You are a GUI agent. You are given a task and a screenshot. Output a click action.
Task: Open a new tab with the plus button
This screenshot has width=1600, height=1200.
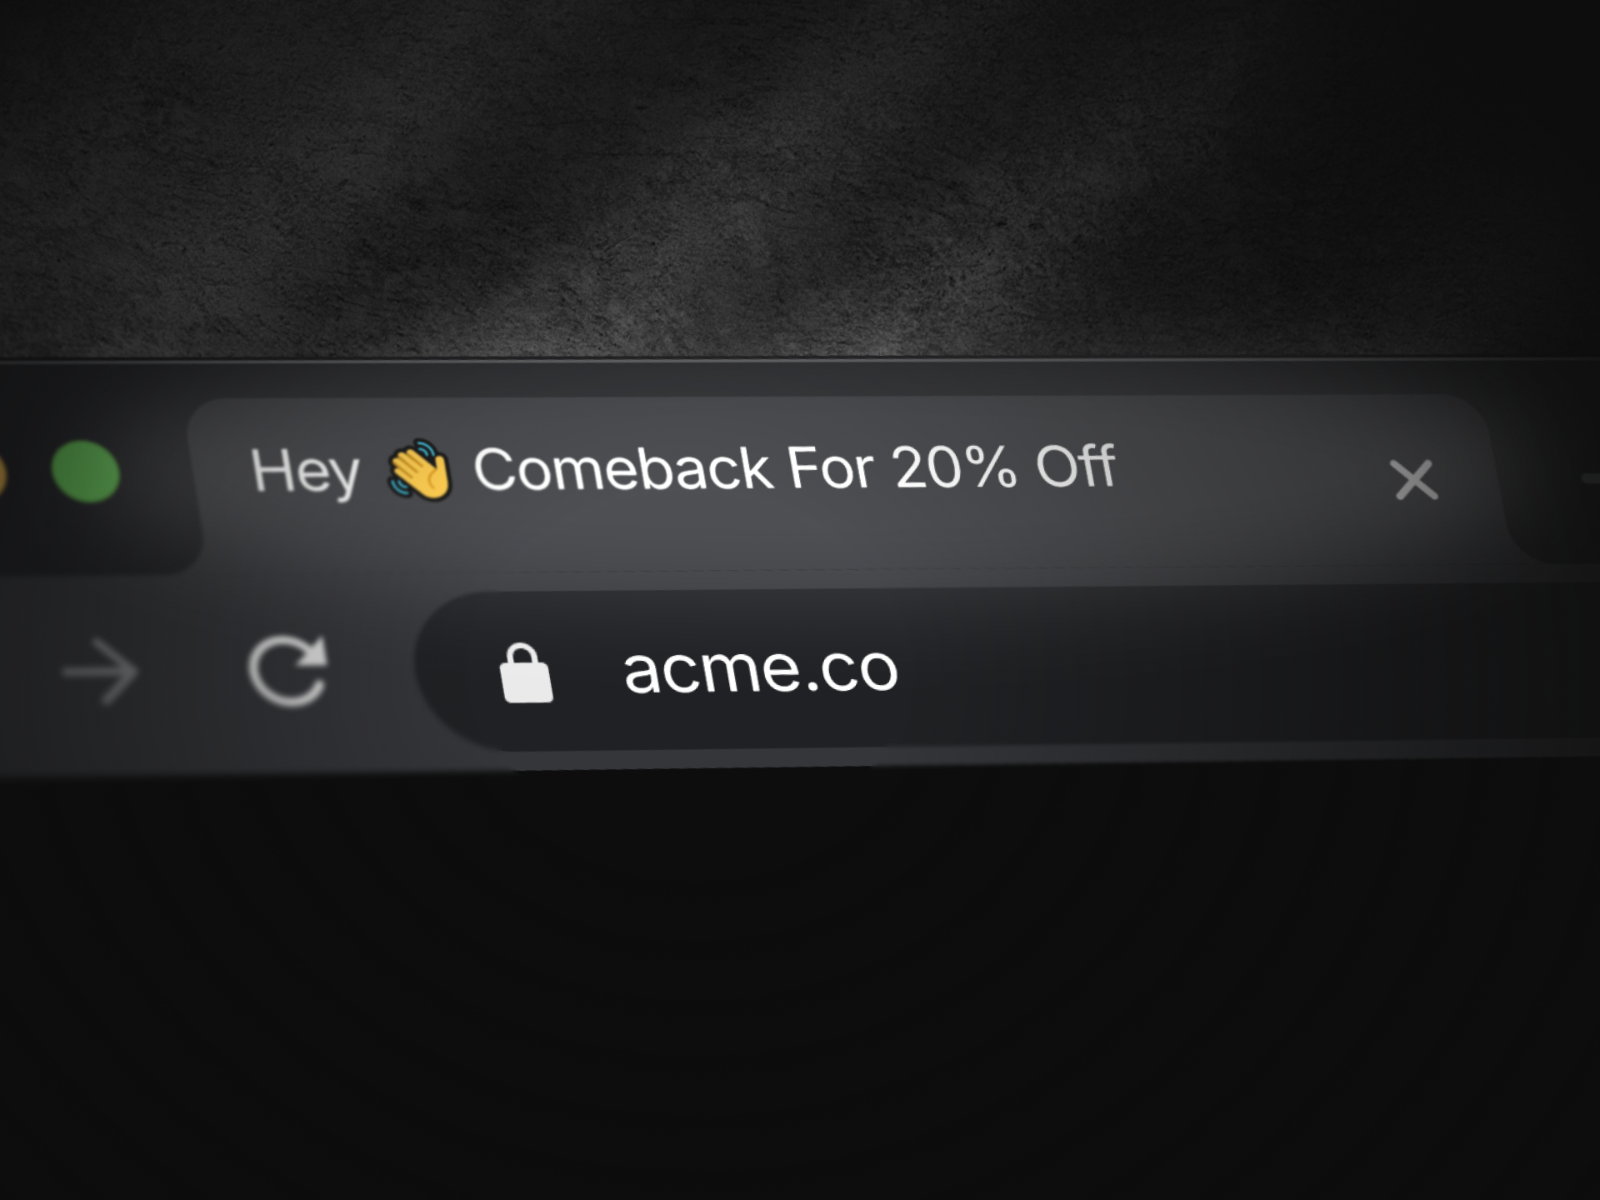pos(1592,481)
